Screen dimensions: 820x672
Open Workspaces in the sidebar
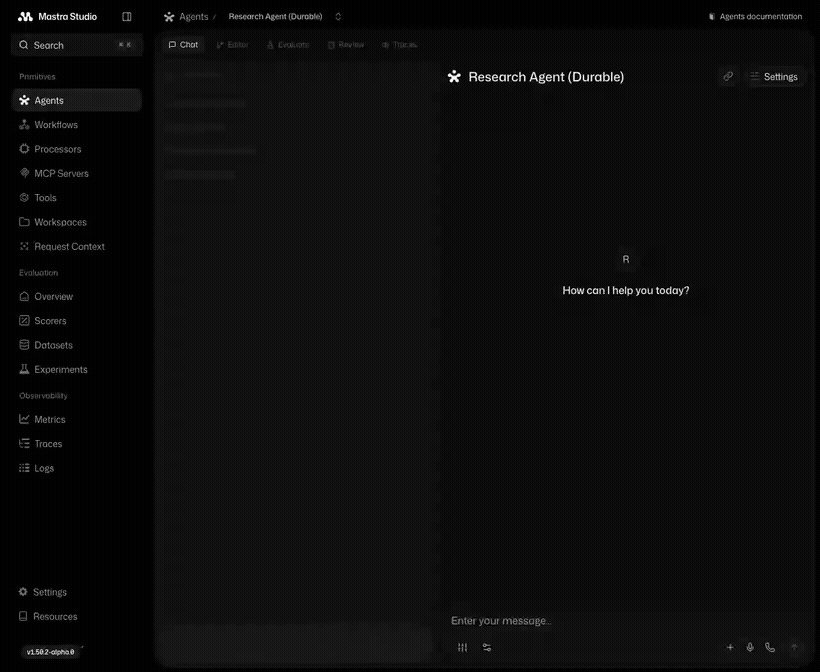[x=77, y=222]
